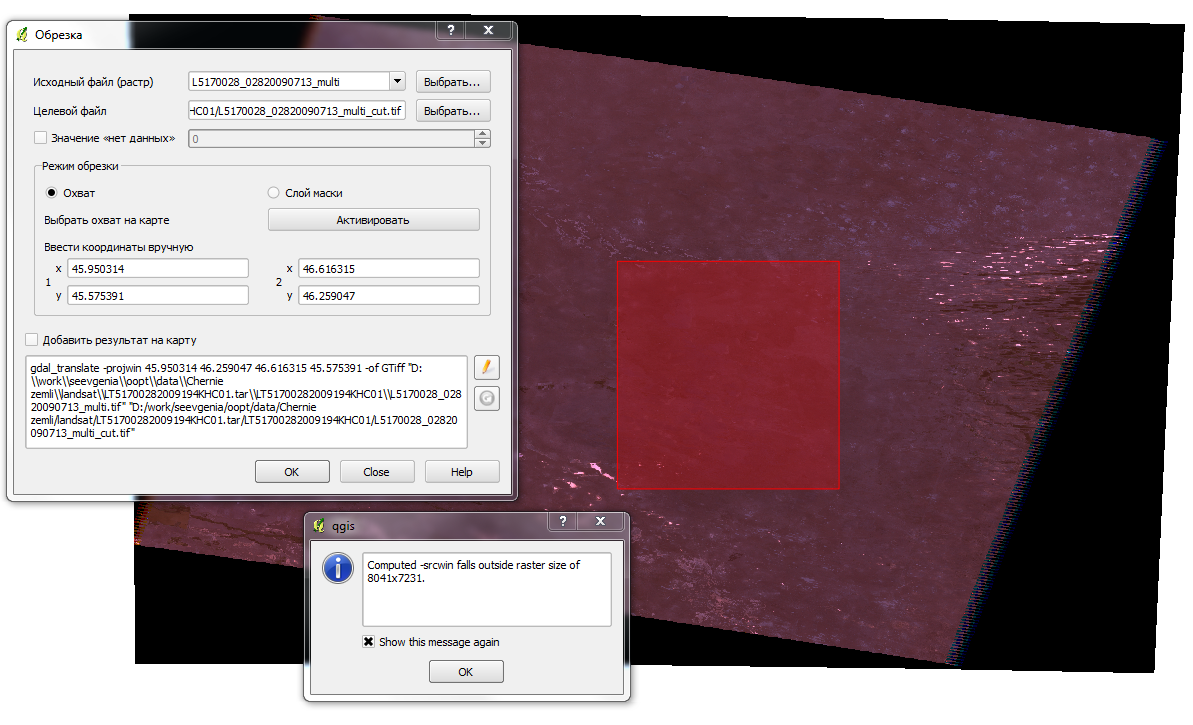This screenshot has height=725, width=1193.
Task: Click OK on the qgis warning message
Action: pyautogui.click(x=465, y=671)
